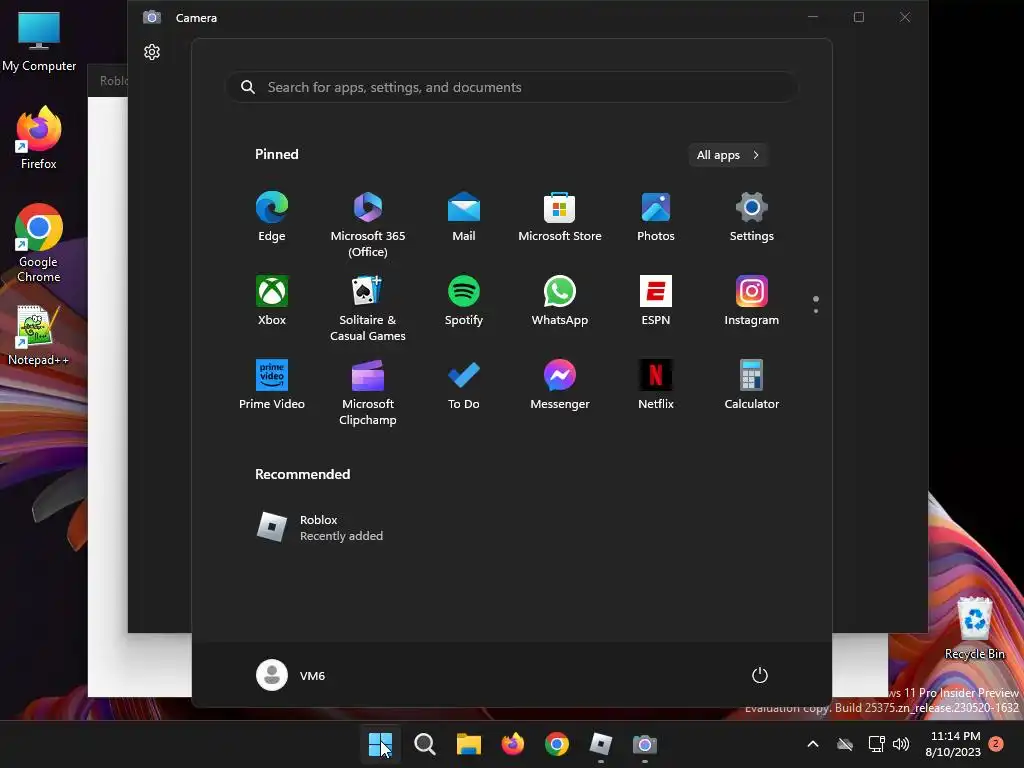1024x768 pixels.
Task: Open the Mail app
Action: (x=464, y=217)
